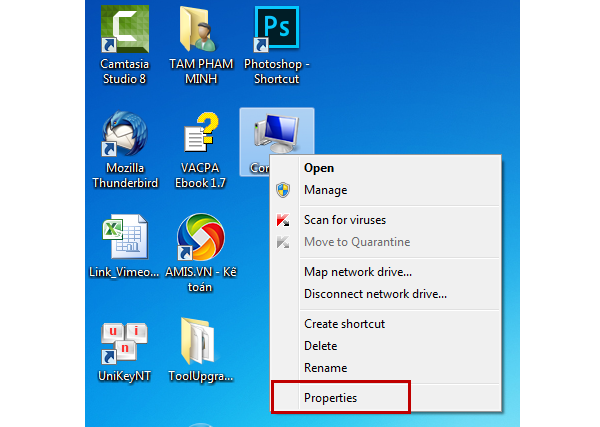The image size is (600, 427).
Task: Click Delete in the context menu
Action: [322, 346]
